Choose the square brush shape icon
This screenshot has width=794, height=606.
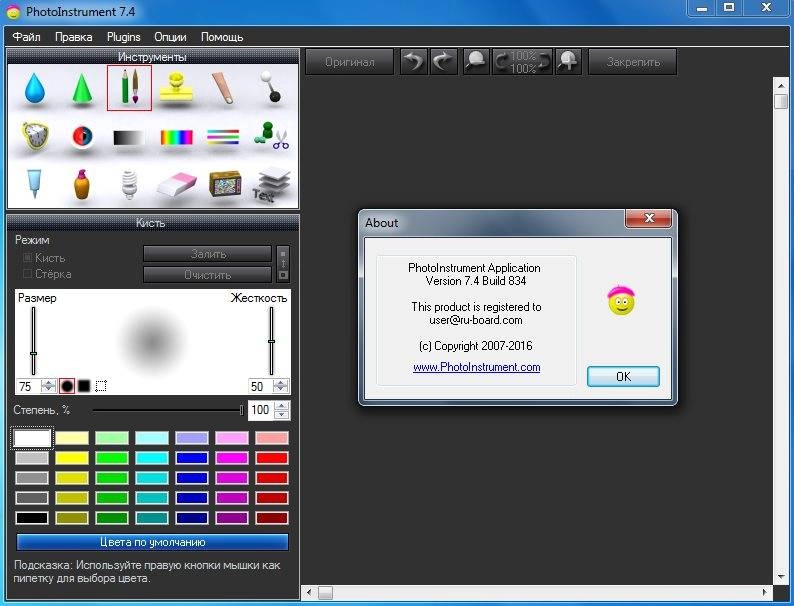point(84,386)
